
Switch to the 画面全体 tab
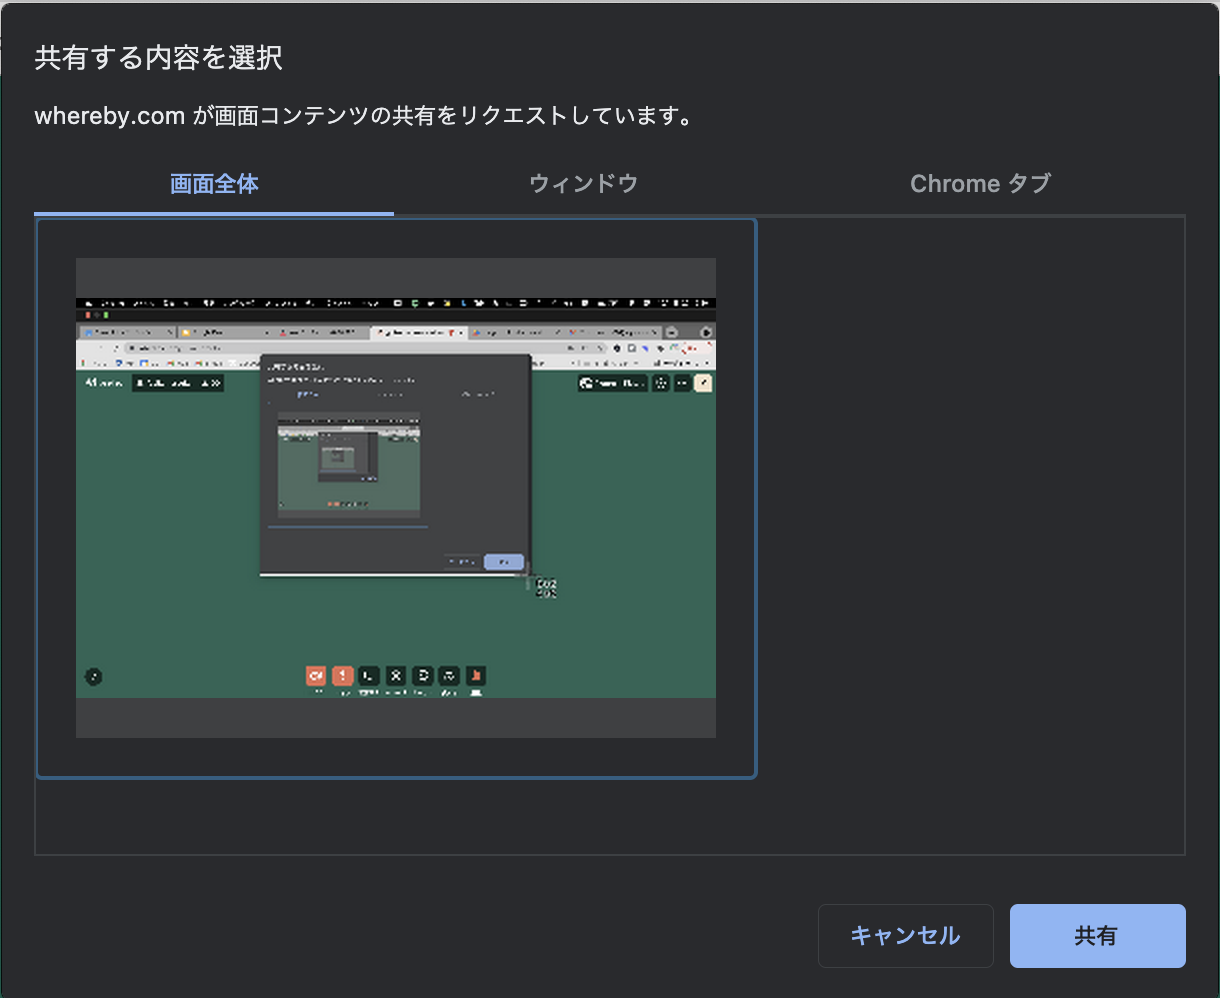[x=214, y=184]
